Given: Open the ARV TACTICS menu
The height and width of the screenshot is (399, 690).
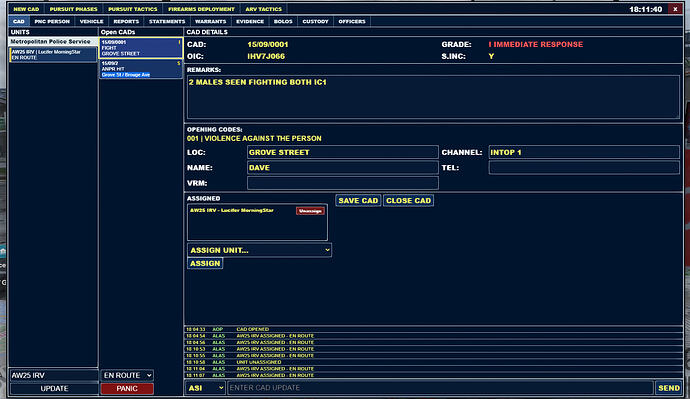Looking at the screenshot, I should click(263, 9).
